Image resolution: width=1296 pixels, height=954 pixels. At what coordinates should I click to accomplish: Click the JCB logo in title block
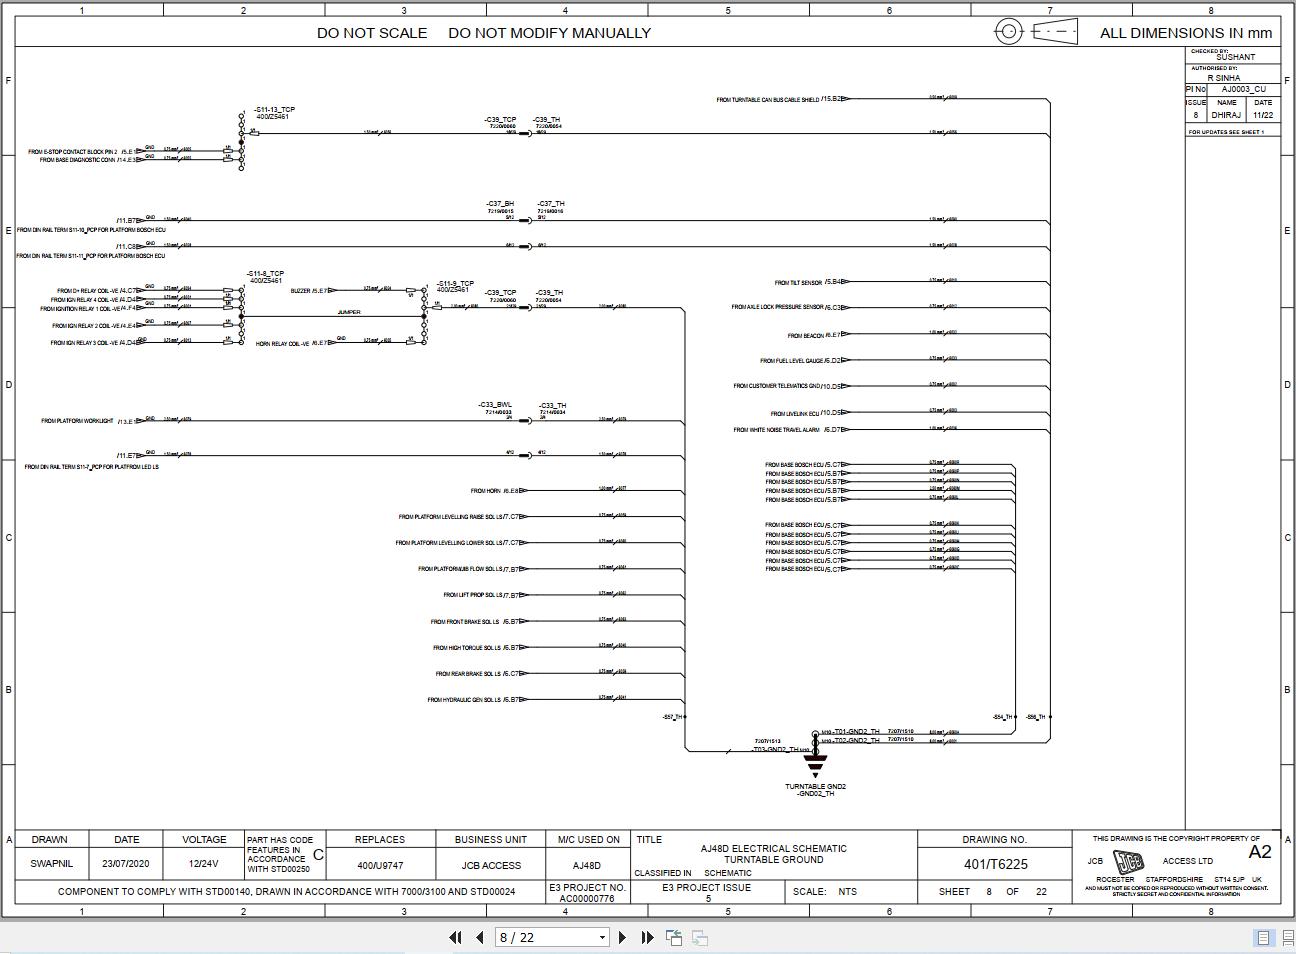(x=1130, y=861)
